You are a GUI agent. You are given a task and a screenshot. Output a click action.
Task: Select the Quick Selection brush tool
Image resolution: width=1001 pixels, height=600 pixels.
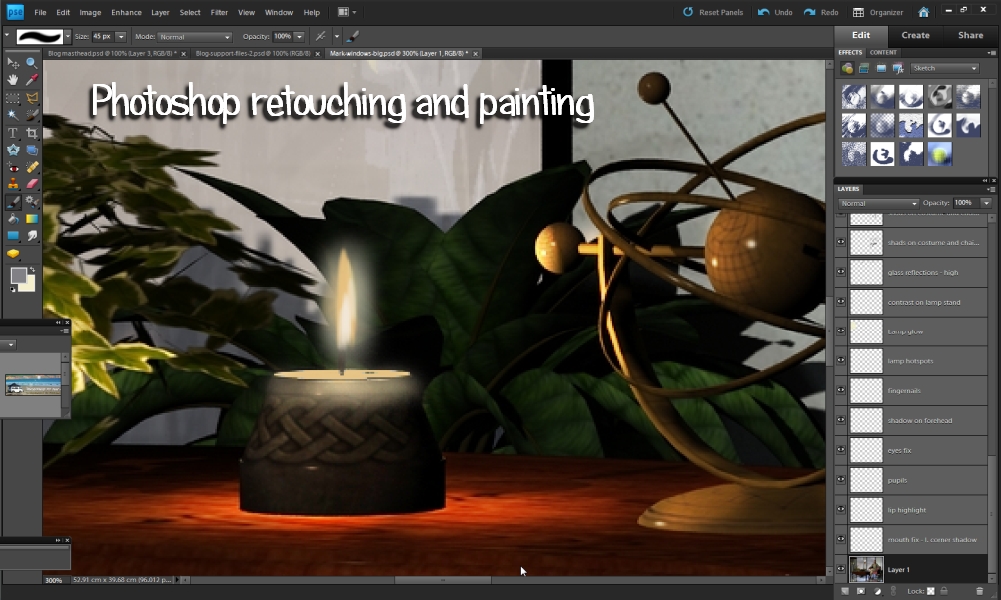click(31, 115)
